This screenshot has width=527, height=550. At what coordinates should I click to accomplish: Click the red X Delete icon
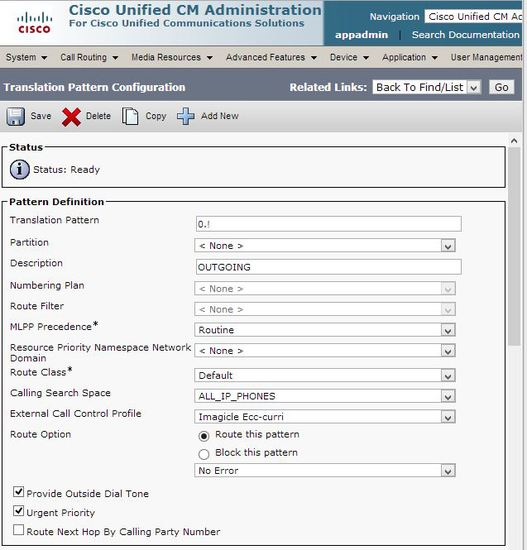(71, 116)
